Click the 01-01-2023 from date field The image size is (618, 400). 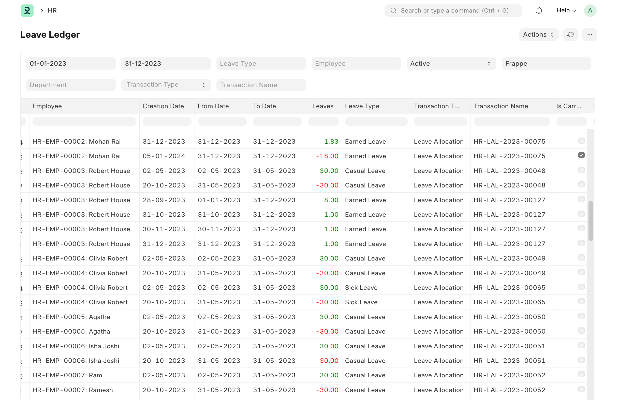tap(67, 63)
